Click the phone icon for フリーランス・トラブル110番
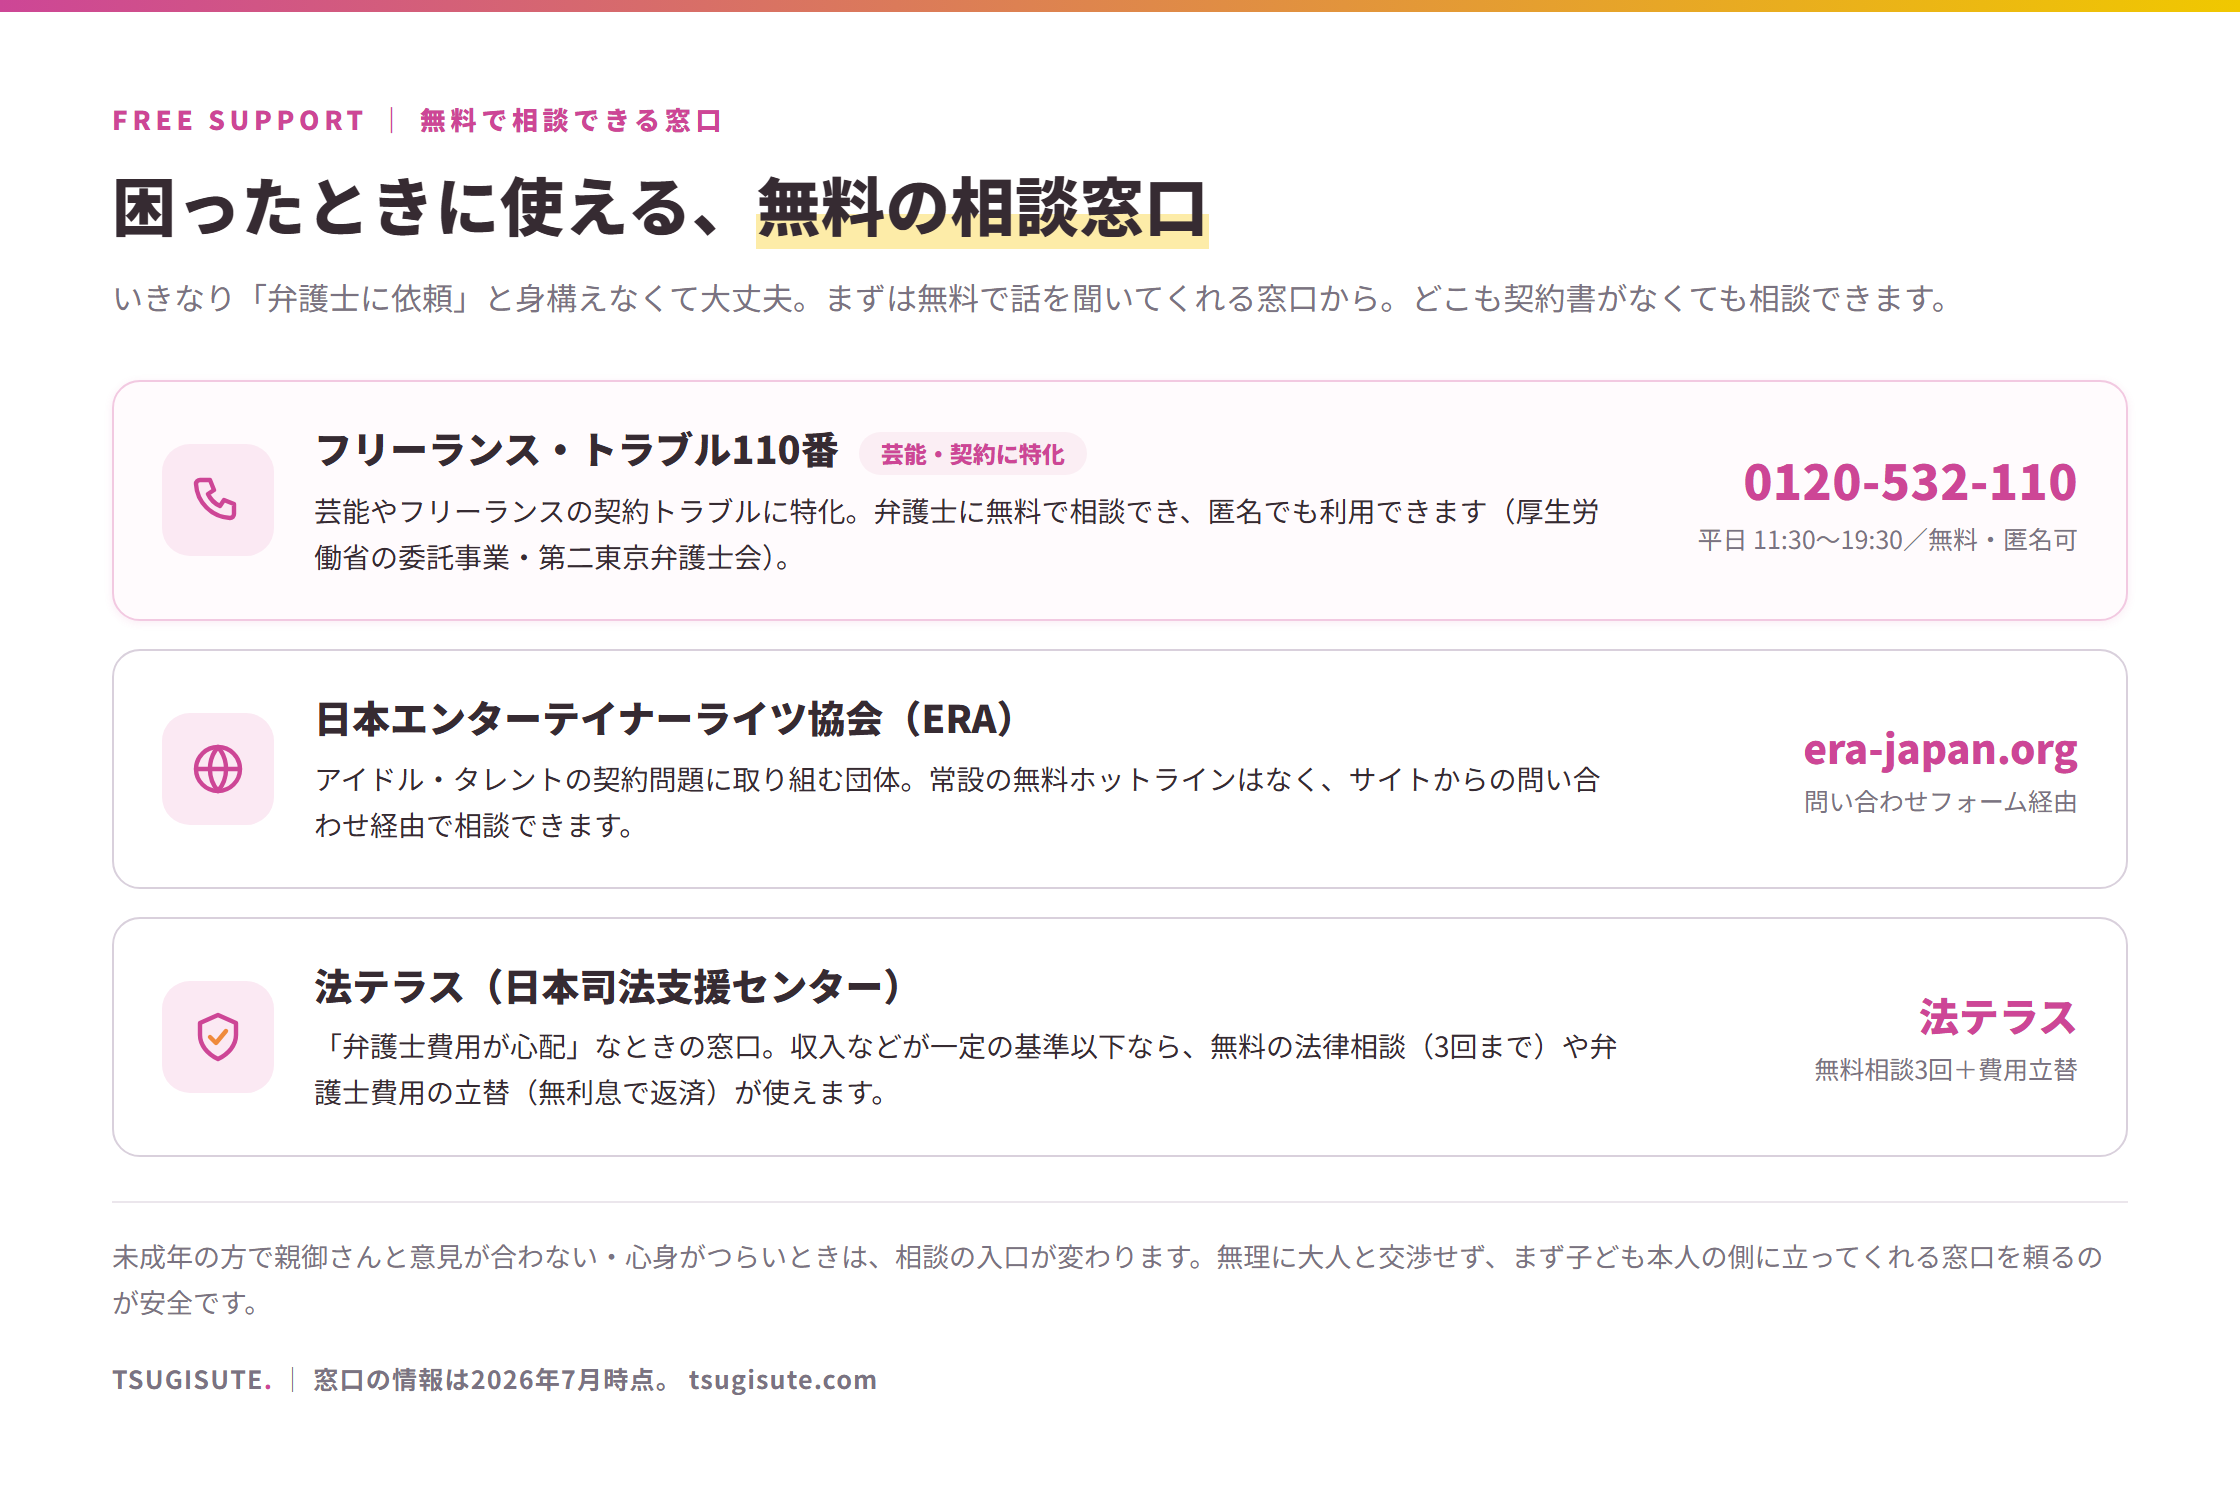Image resolution: width=2240 pixels, height=1485 pixels. click(217, 499)
